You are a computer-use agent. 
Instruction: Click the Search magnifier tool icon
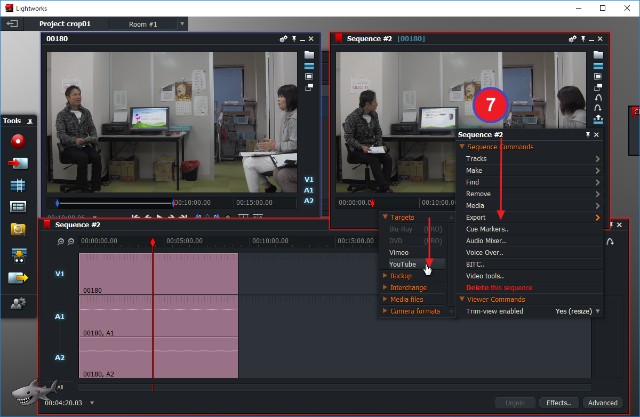pyautogui.click(x=18, y=230)
